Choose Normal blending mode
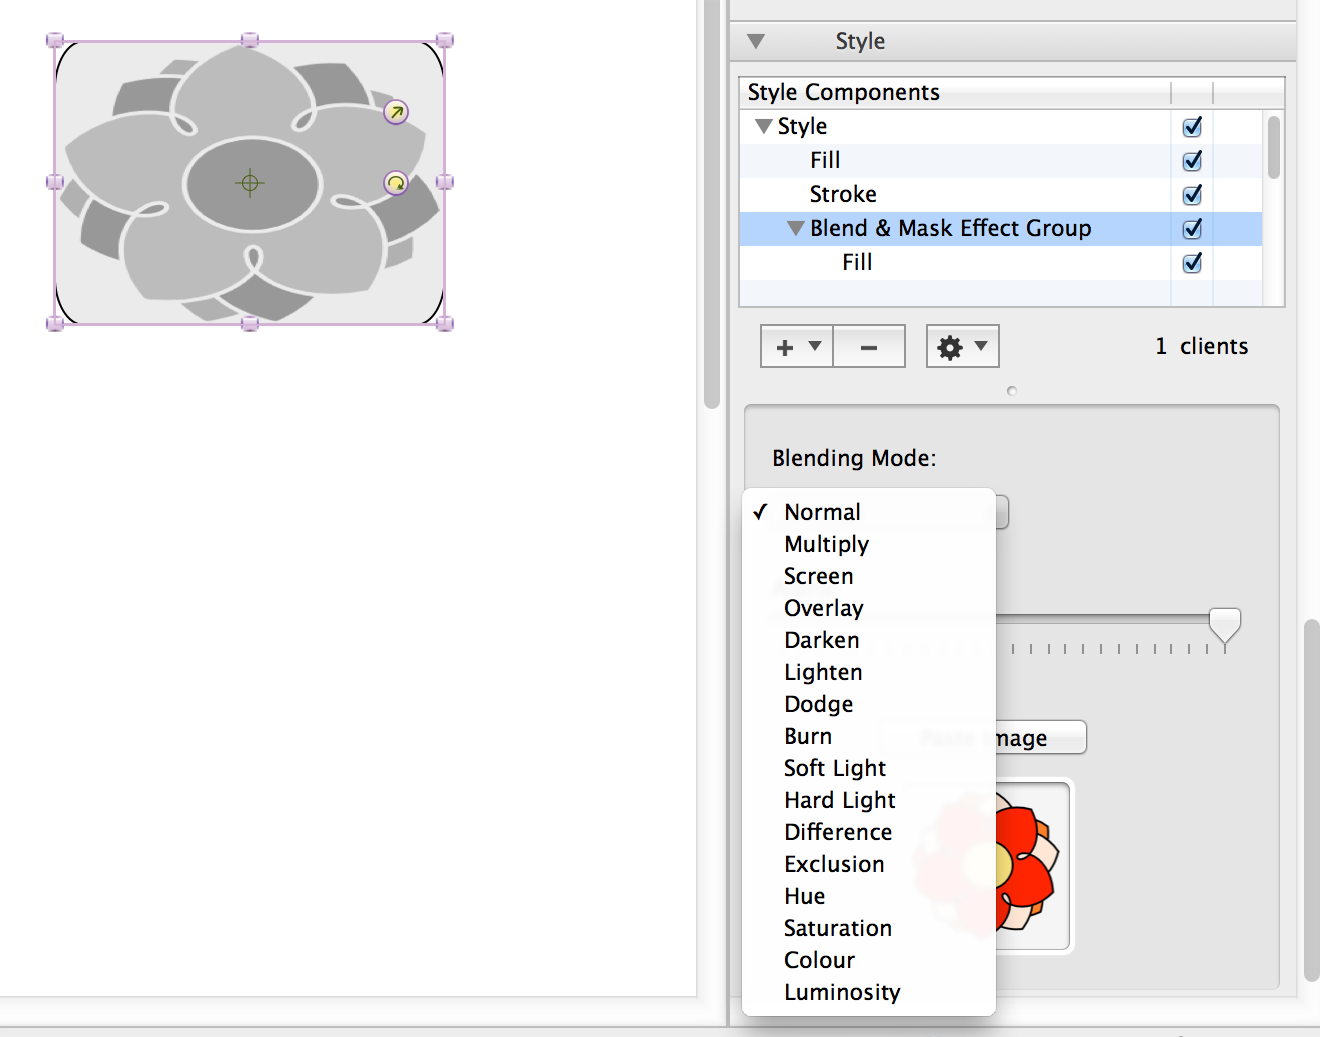Screen dimensions: 1320x1037 click(x=869, y=512)
